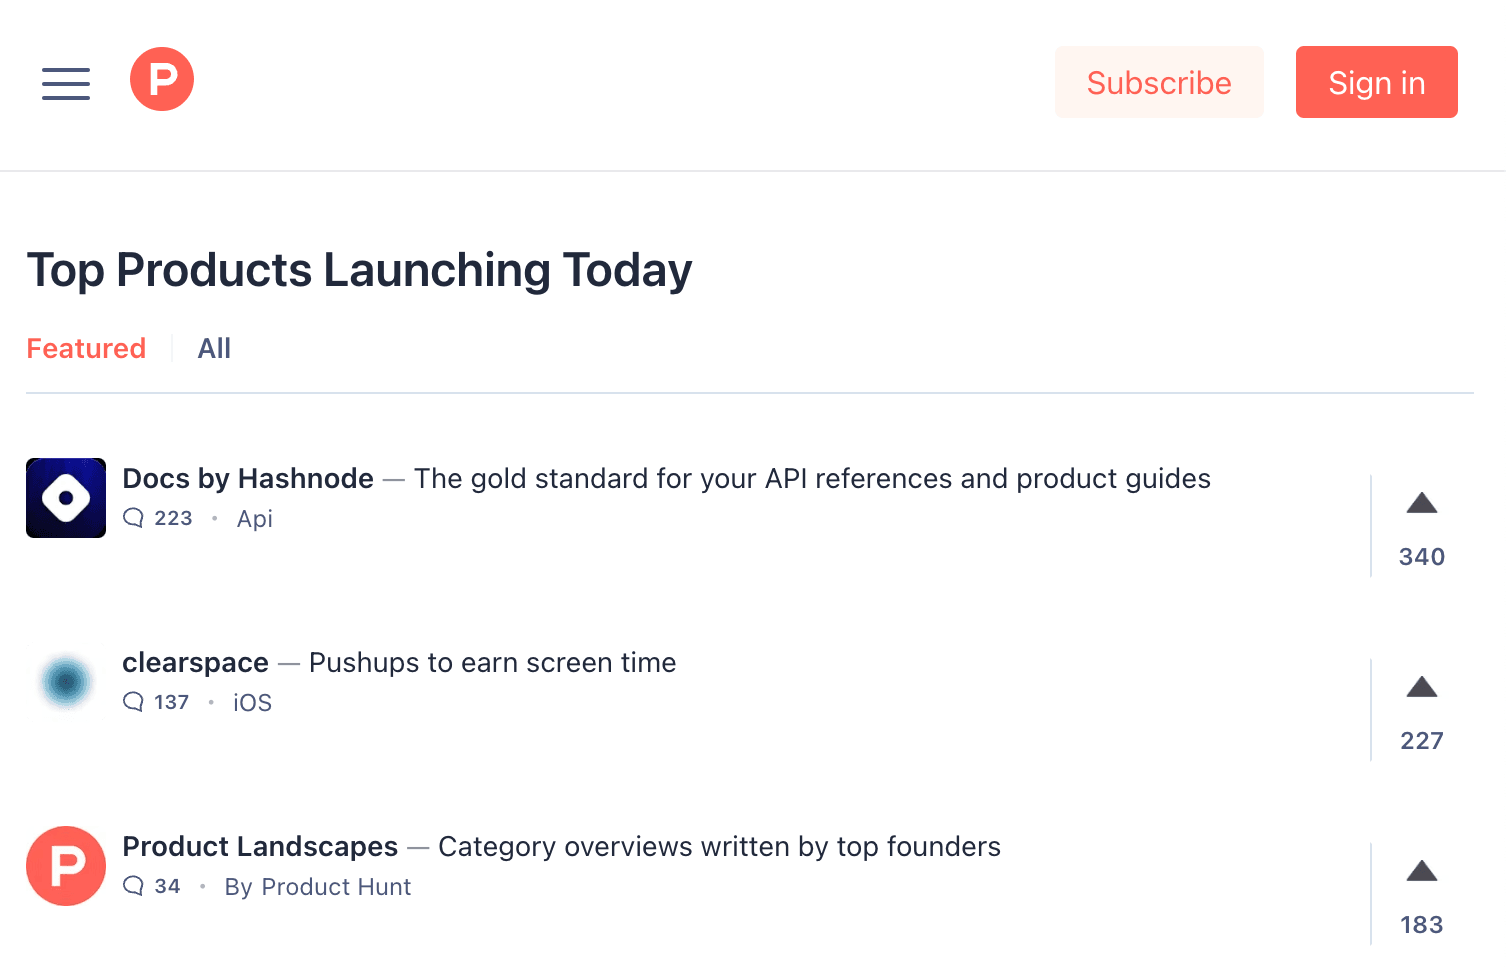Screen dimensions: 1506x968
Task: Upvote the clearspace product
Action: click(x=1421, y=710)
